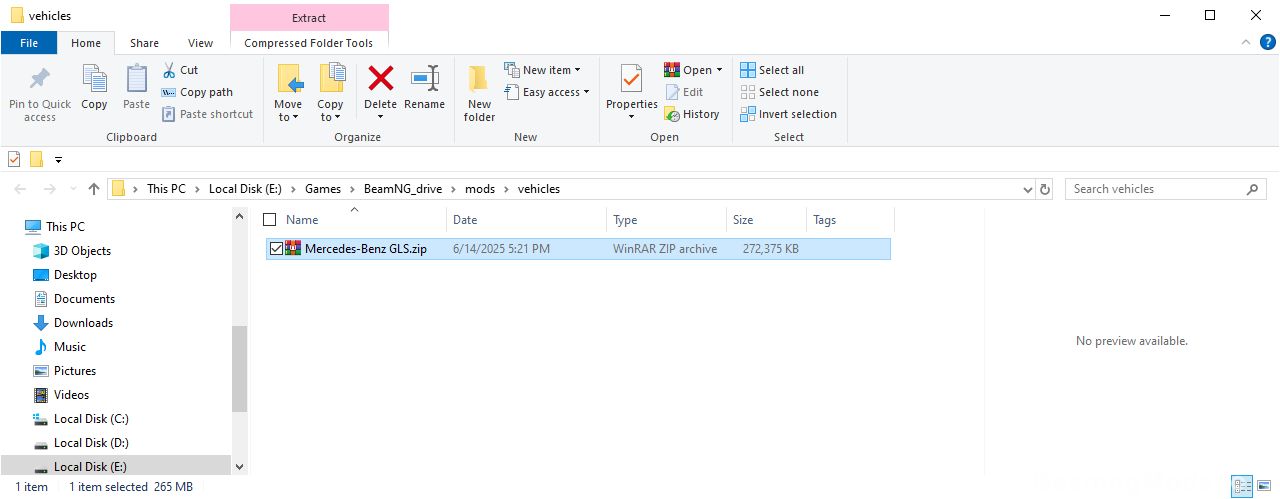Click the red Delete icon
The image size is (1280, 499).
pyautogui.click(x=380, y=78)
